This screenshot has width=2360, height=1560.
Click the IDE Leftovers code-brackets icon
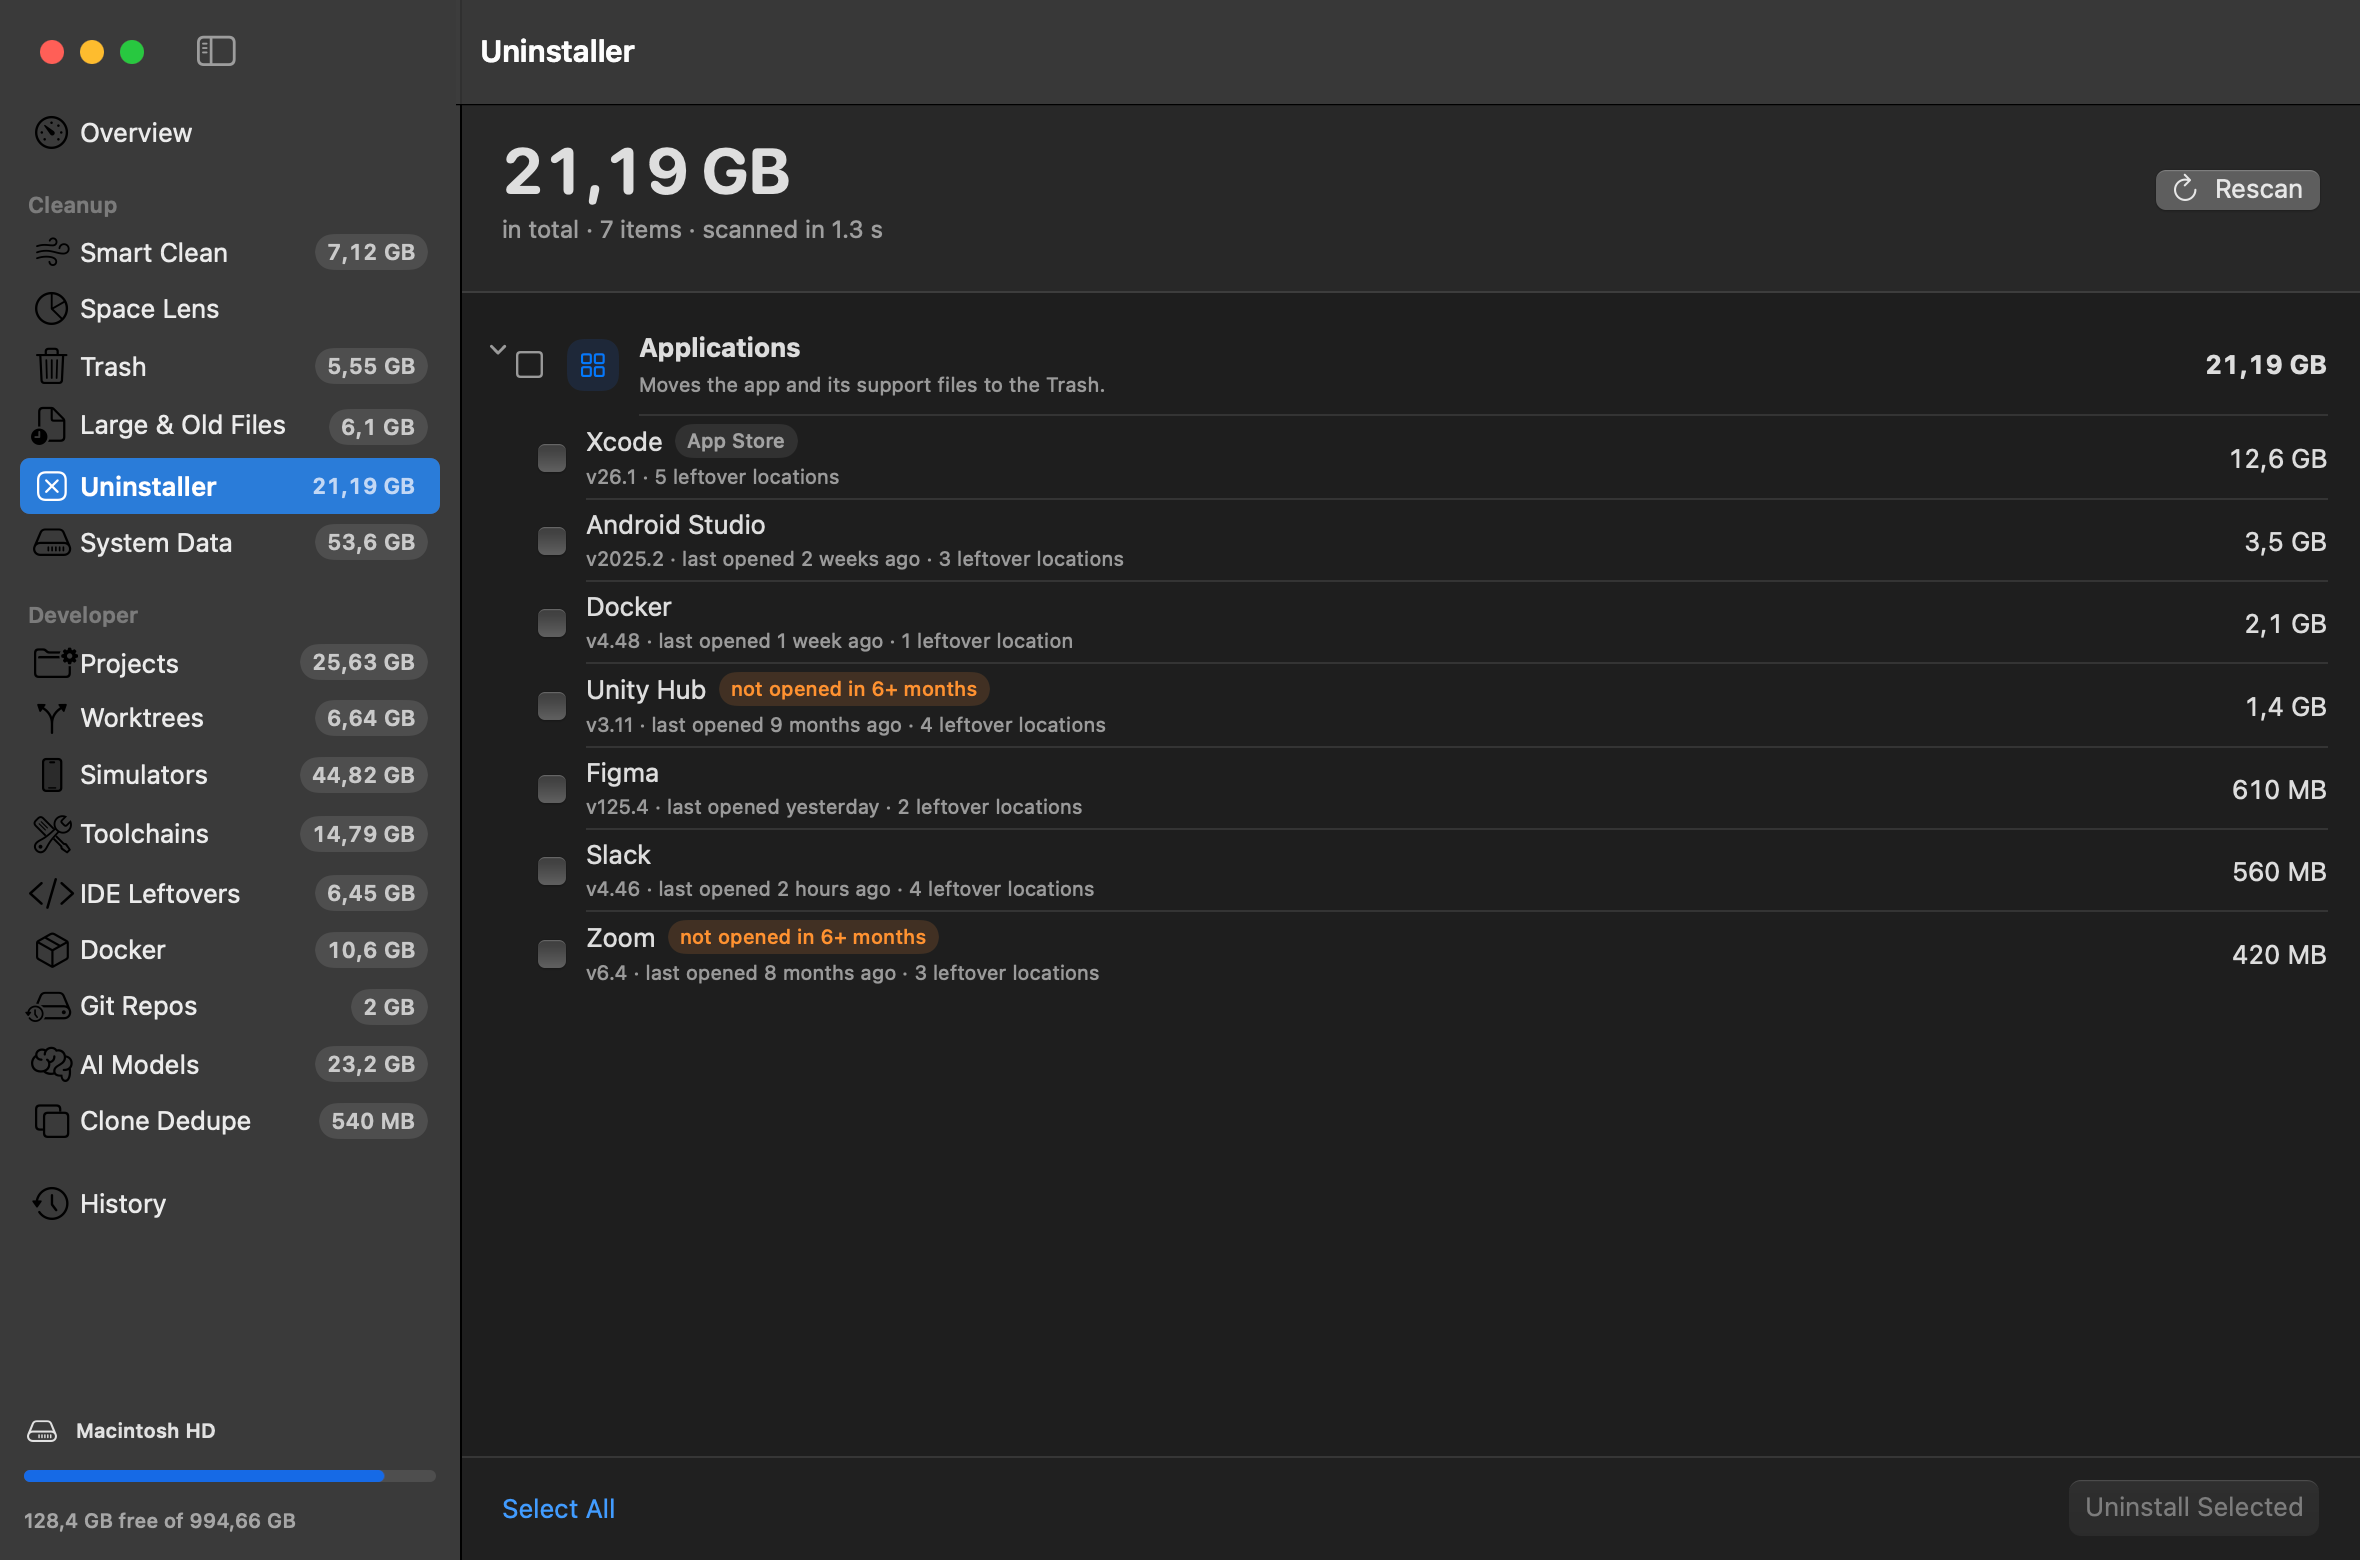coord(51,893)
